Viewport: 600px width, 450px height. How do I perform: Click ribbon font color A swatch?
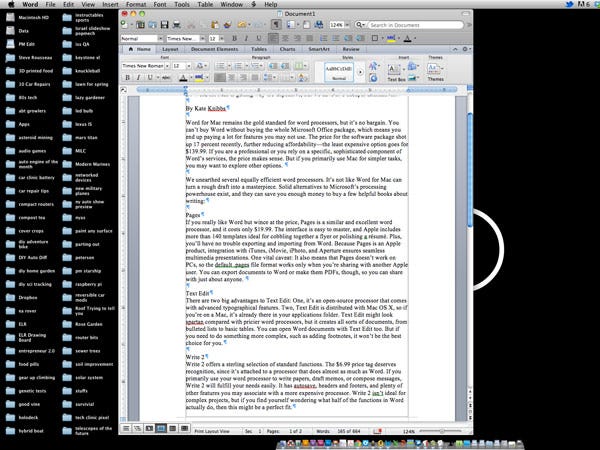click(x=183, y=78)
